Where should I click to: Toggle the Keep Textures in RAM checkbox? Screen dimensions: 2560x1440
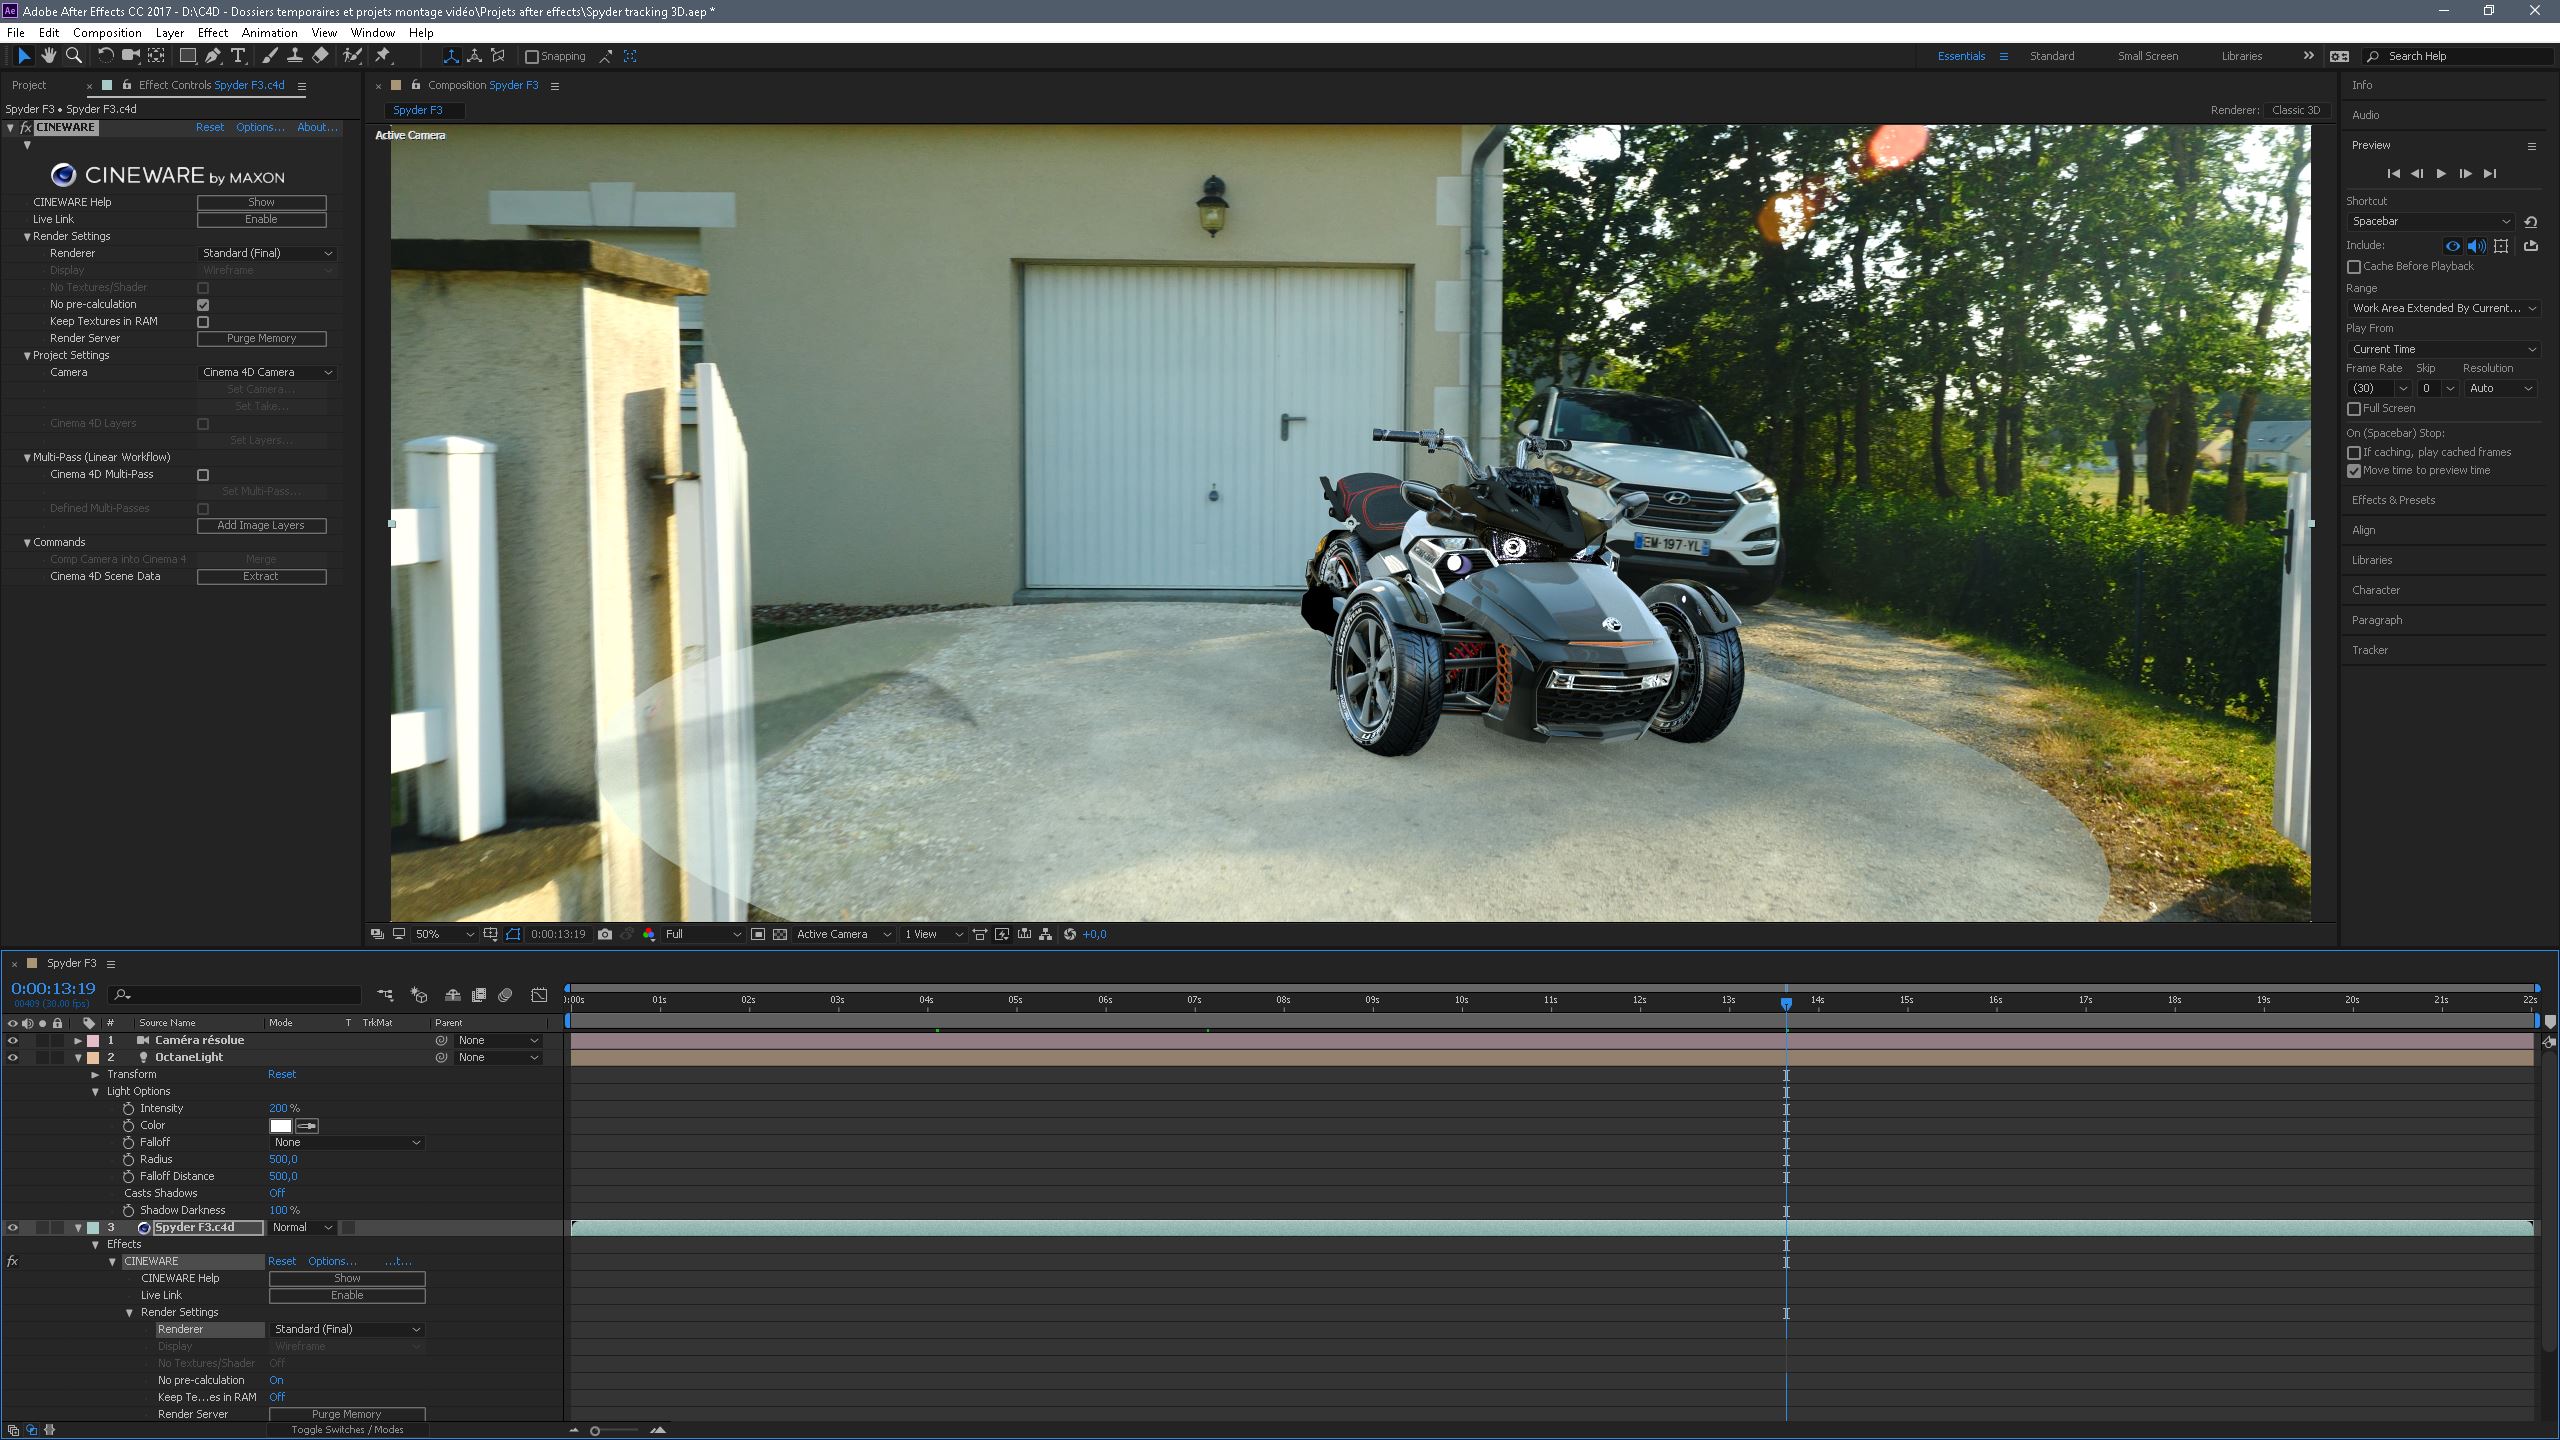point(203,322)
